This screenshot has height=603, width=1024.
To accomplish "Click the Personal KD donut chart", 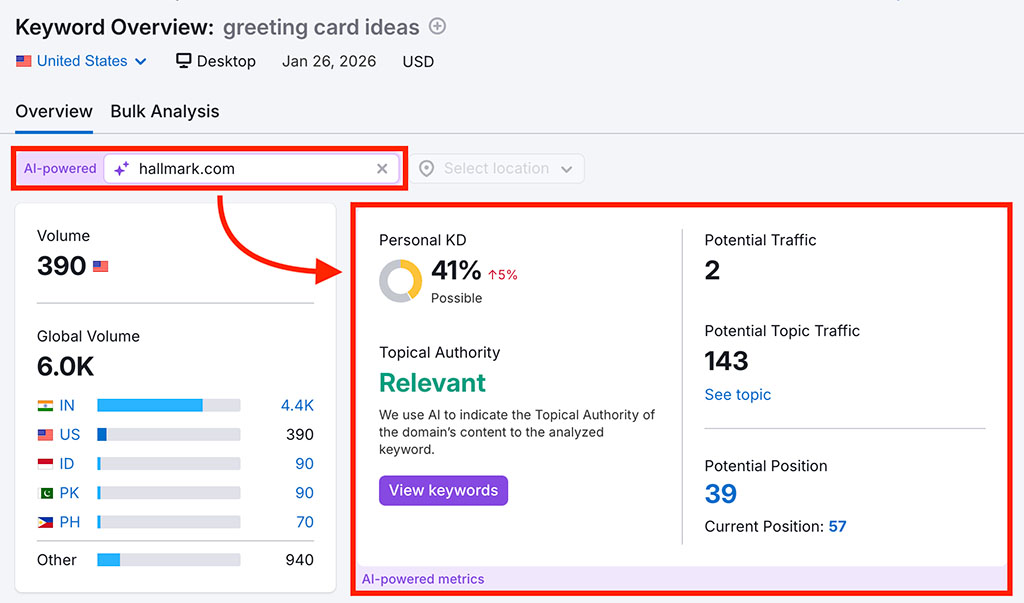I will (x=400, y=281).
